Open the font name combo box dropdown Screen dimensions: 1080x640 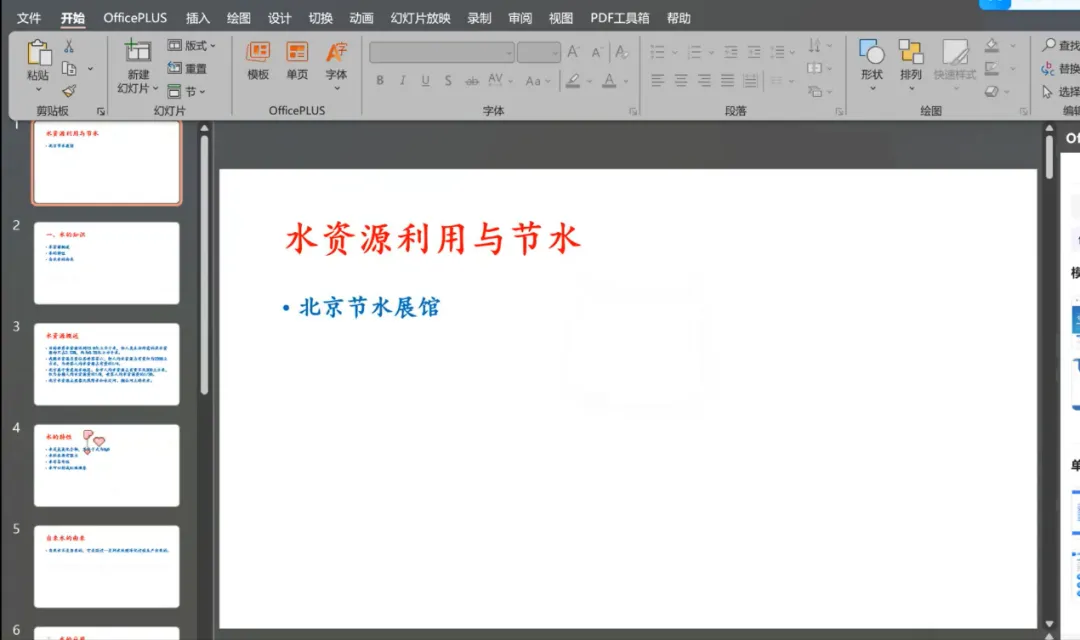point(509,53)
